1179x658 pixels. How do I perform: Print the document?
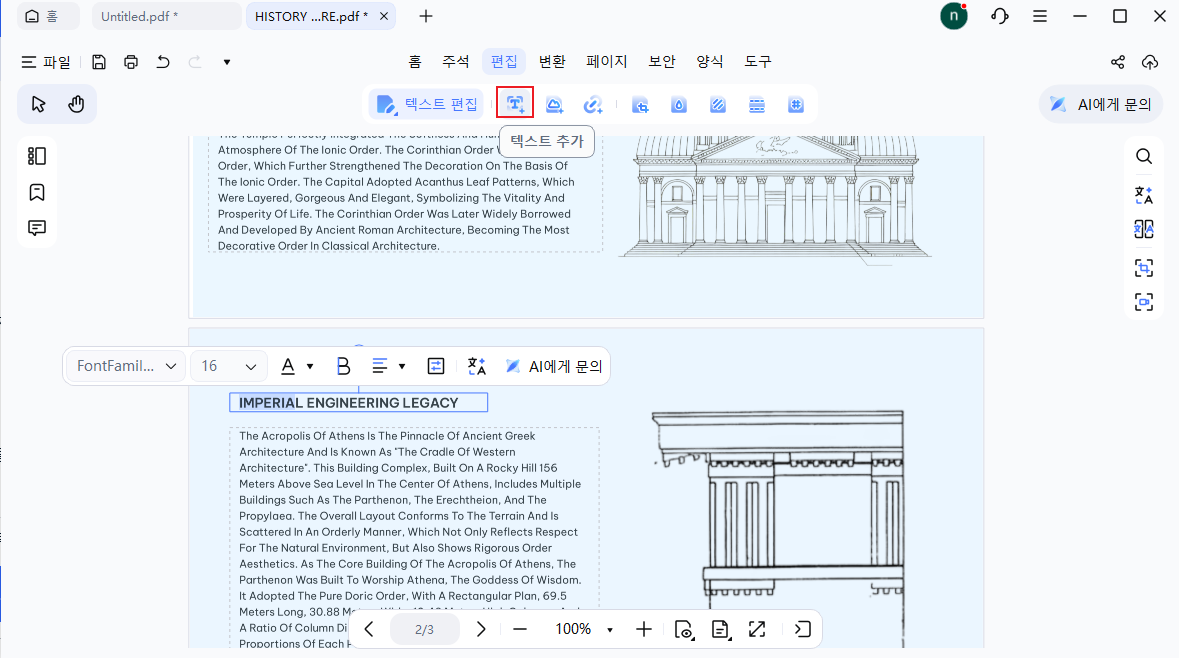pyautogui.click(x=131, y=62)
